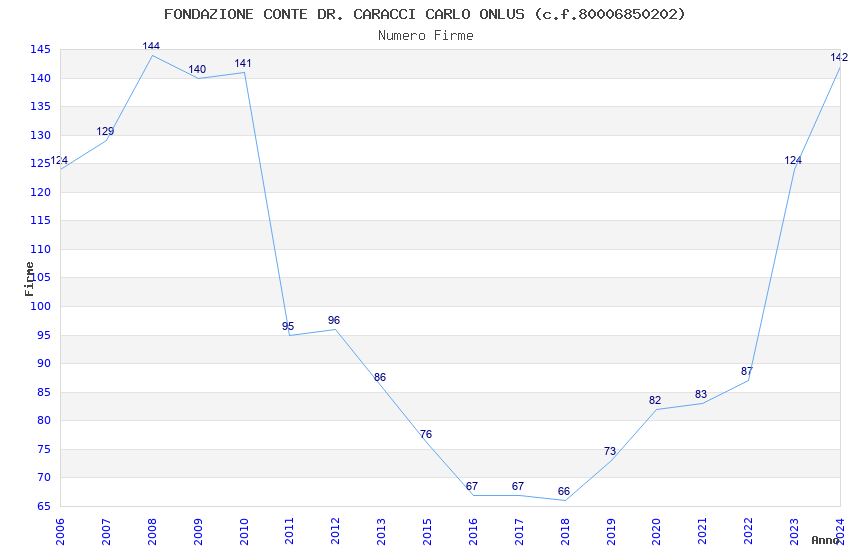Screen dimensions: 850x550
Task: Click the y-axis value 75
Action: pos(44,449)
